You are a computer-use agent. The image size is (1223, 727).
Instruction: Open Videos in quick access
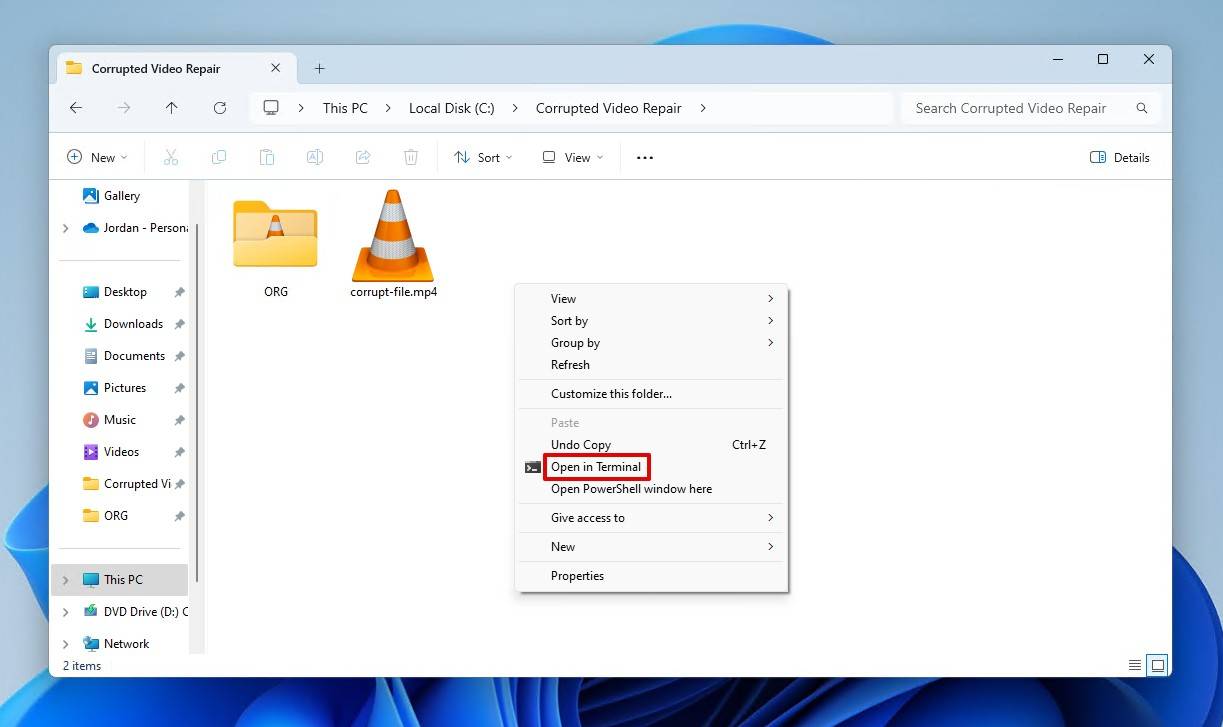coord(121,452)
